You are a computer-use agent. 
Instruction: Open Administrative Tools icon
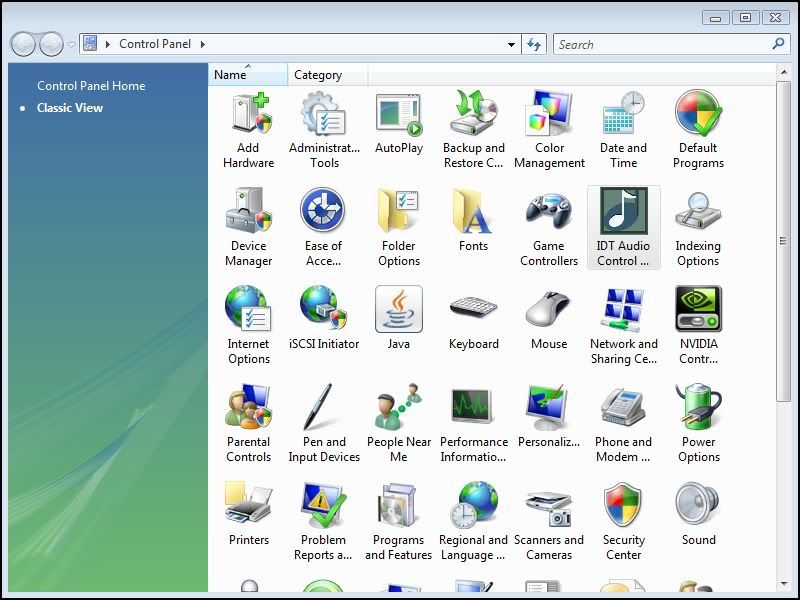[x=324, y=131]
